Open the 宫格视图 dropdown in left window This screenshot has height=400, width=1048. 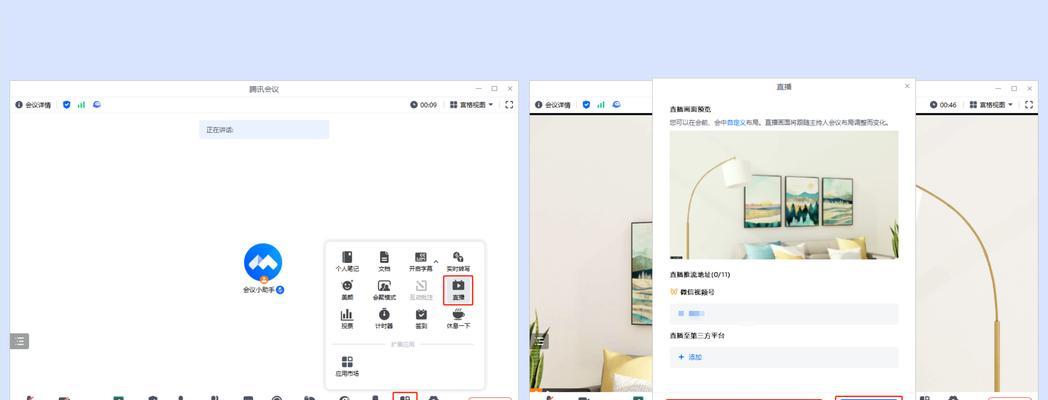tap(472, 105)
